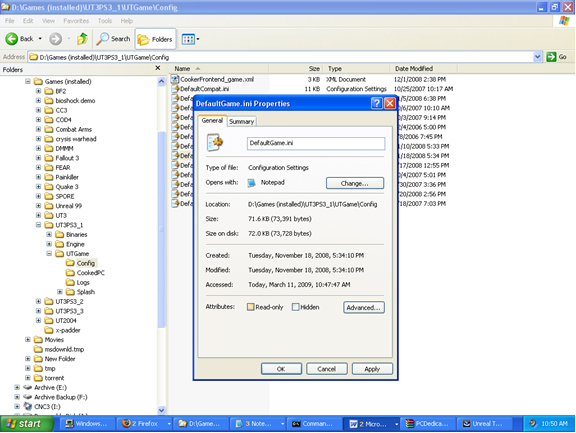Open the Help menu
This screenshot has width=576, height=433.
(x=127, y=21)
